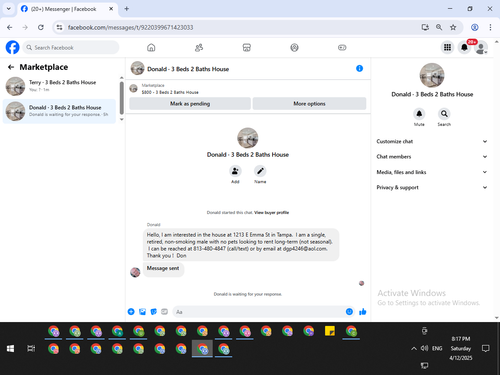This screenshot has height=375, width=500.
Task: Open Donald - 3 Beds 2 Baths House chat
Action: pyautogui.click(x=59, y=111)
